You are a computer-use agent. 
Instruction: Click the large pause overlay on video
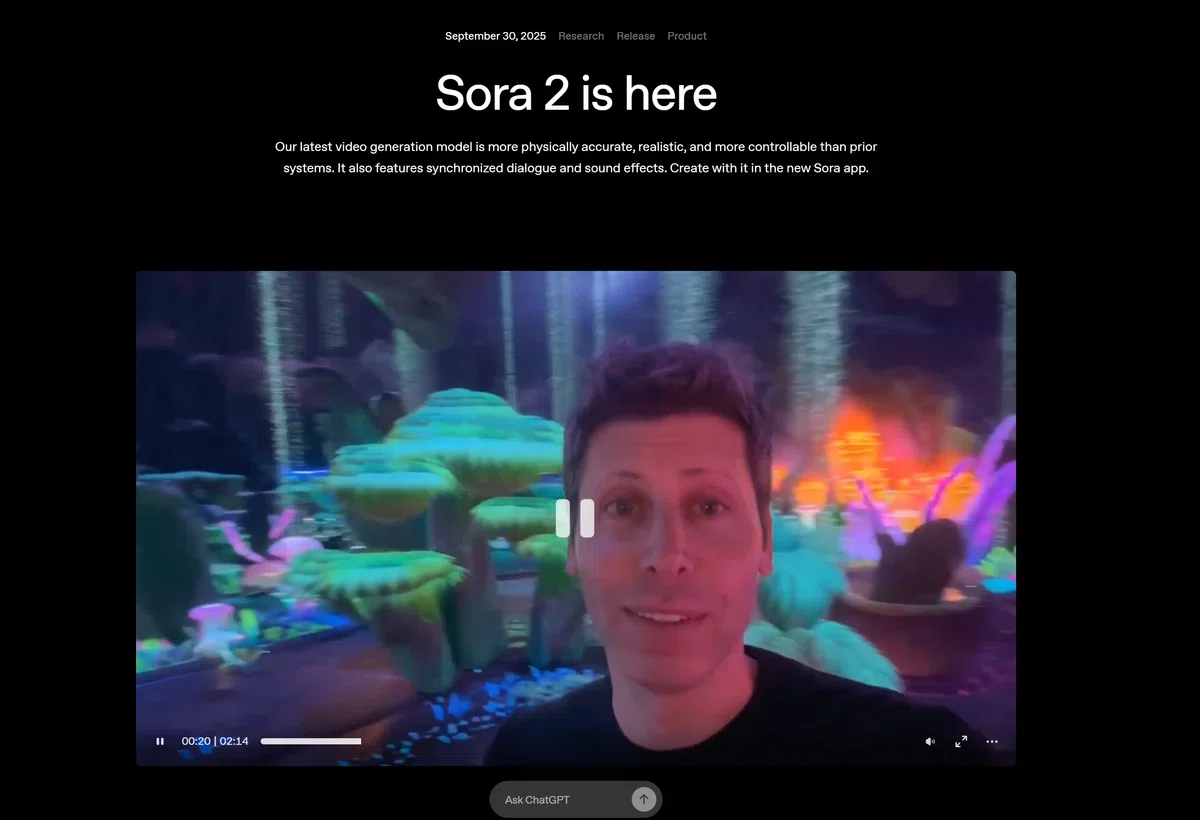click(x=575, y=518)
